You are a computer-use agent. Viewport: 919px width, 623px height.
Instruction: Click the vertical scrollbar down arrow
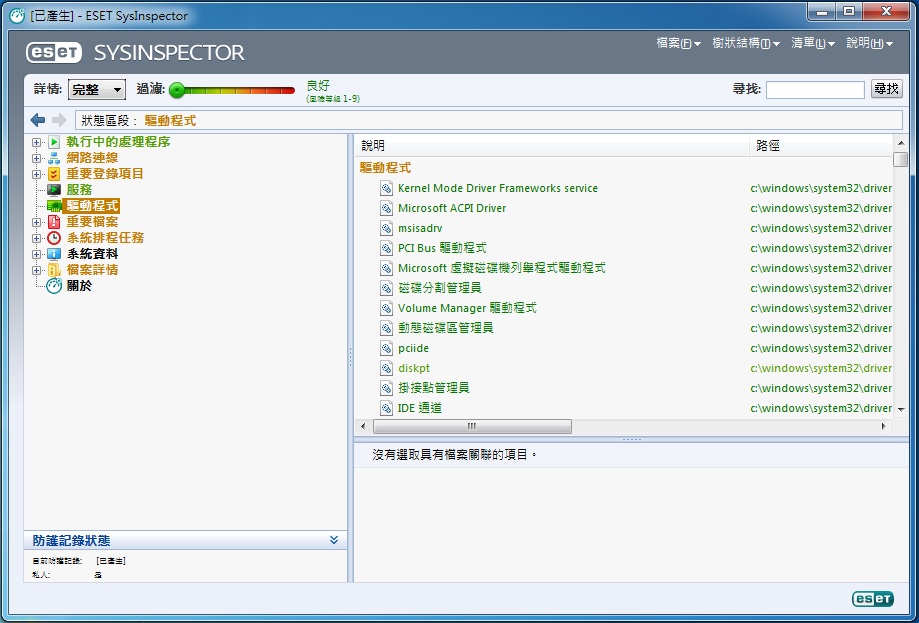pos(901,410)
